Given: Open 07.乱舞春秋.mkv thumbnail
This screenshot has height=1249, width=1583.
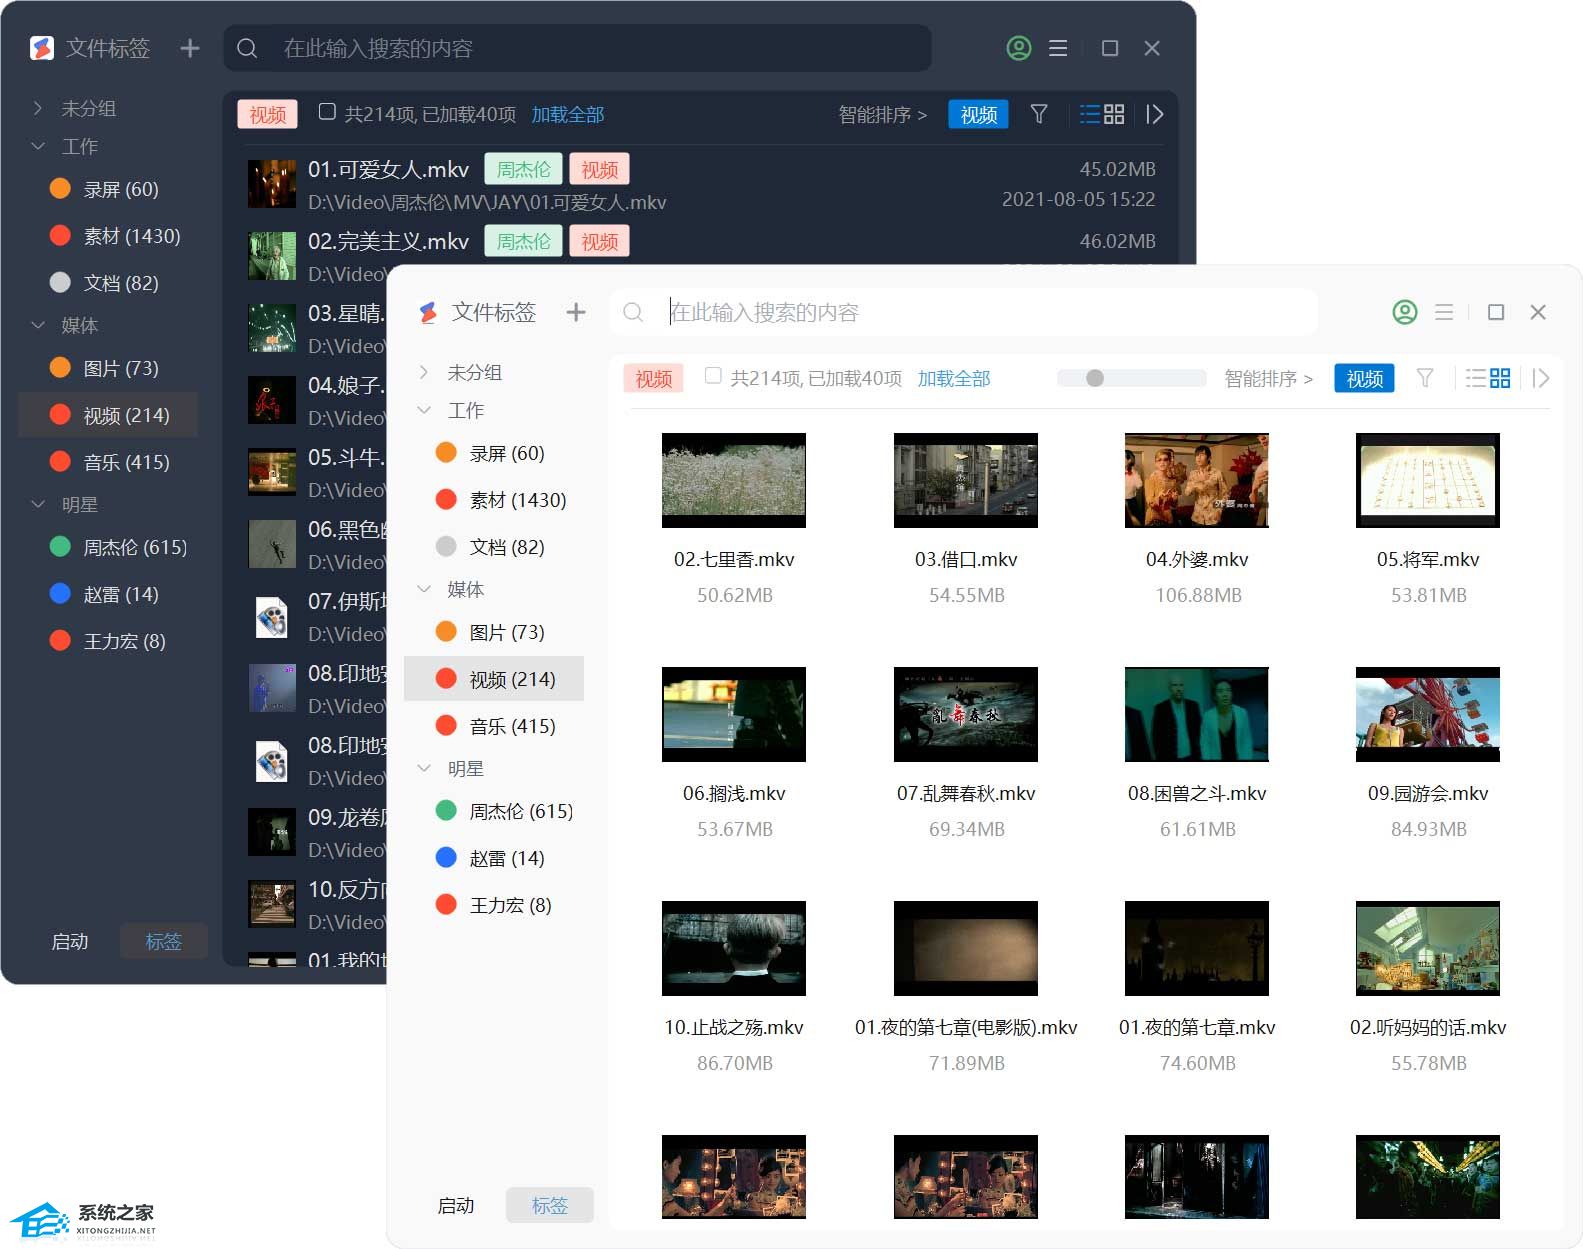Looking at the screenshot, I should pos(966,714).
